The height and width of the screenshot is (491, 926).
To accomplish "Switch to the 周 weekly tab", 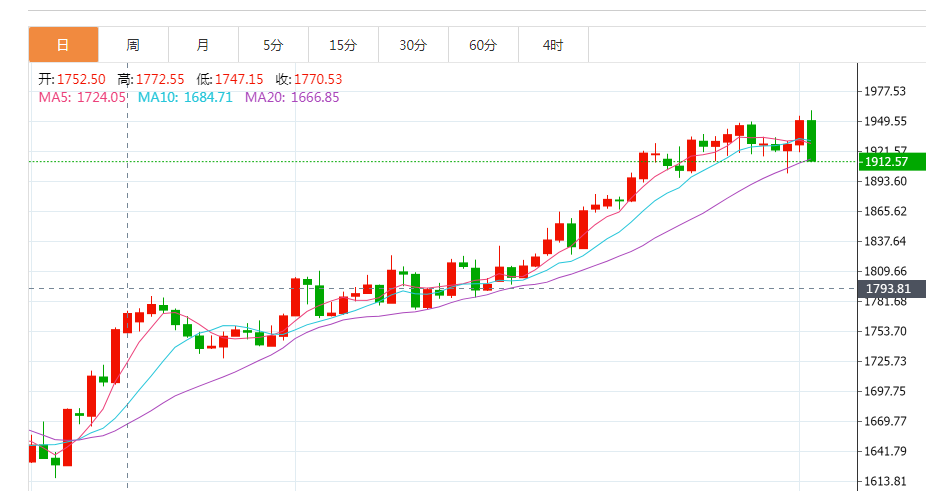I will point(133,45).
